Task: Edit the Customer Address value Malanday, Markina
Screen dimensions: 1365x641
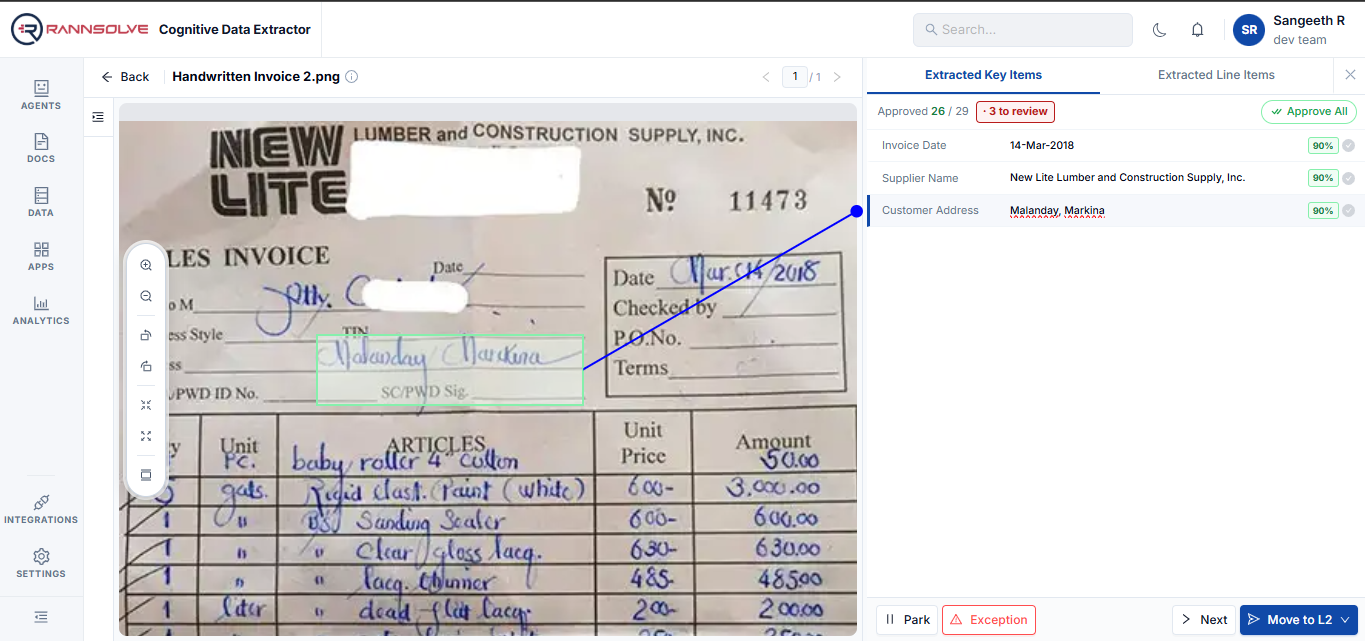Action: pos(1057,210)
